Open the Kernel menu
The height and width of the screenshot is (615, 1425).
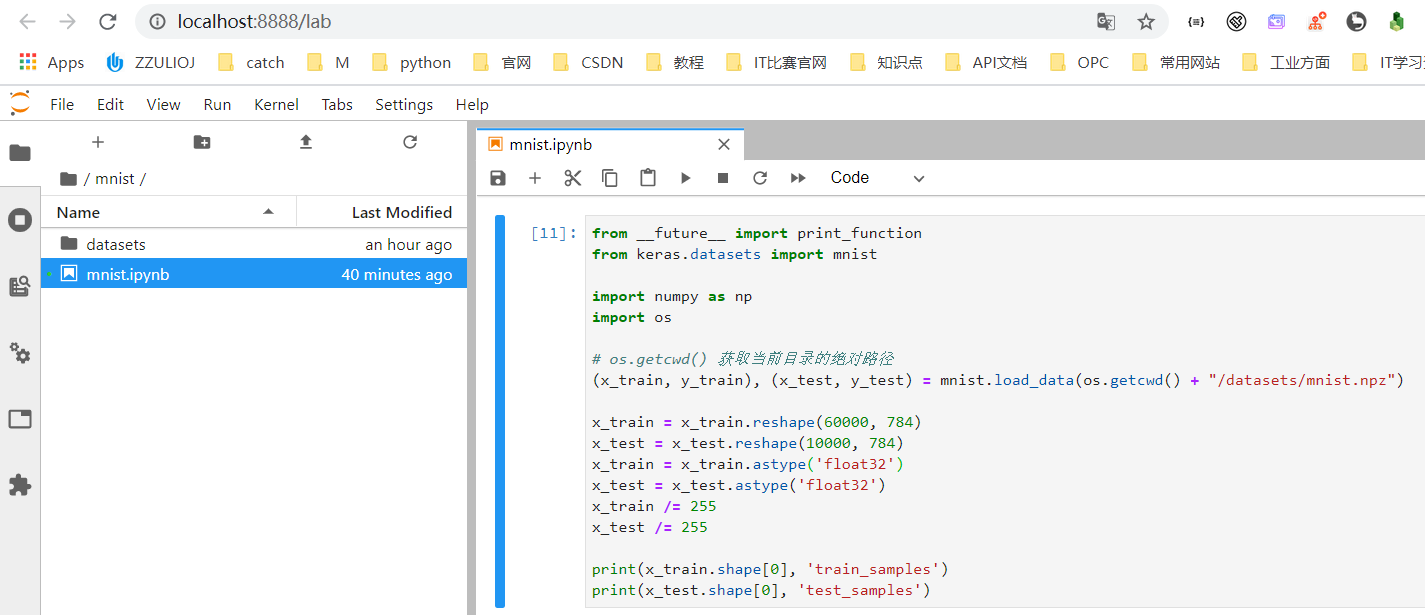pyautogui.click(x=276, y=104)
